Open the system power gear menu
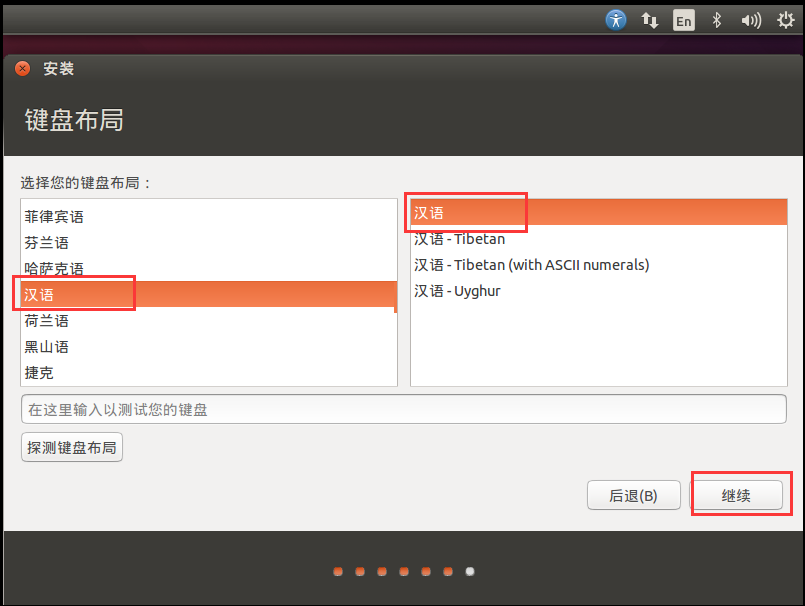This screenshot has width=805, height=606. pyautogui.click(x=785, y=21)
